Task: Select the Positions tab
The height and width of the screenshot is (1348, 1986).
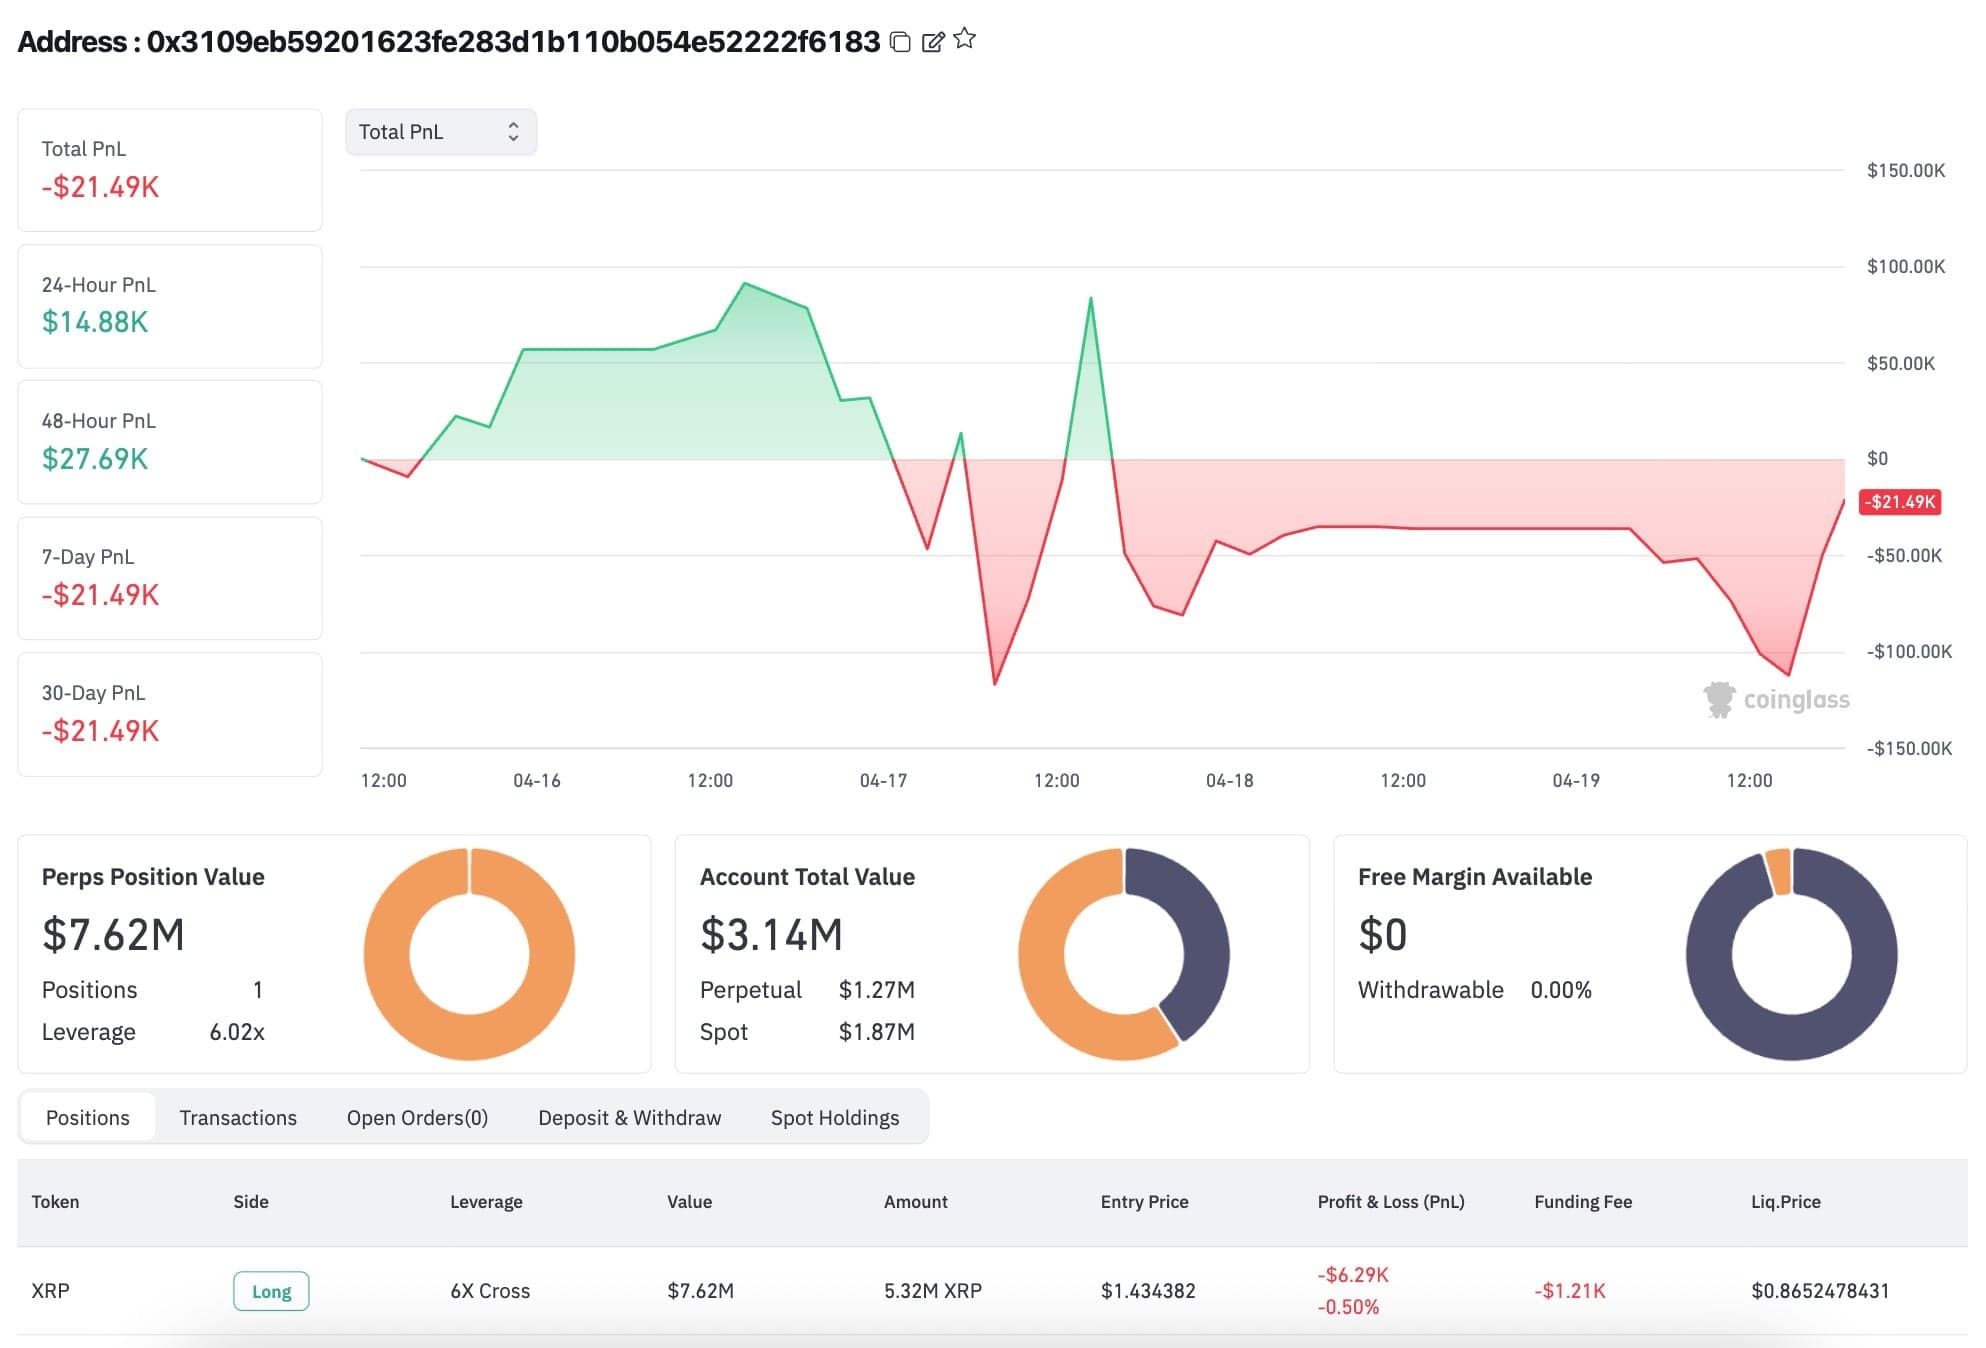Action: click(x=88, y=1117)
